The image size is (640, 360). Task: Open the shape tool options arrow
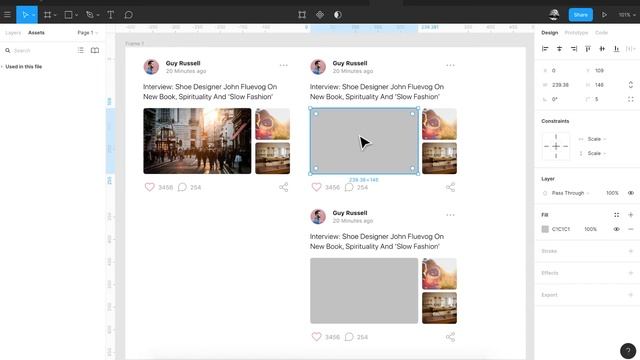[76, 15]
